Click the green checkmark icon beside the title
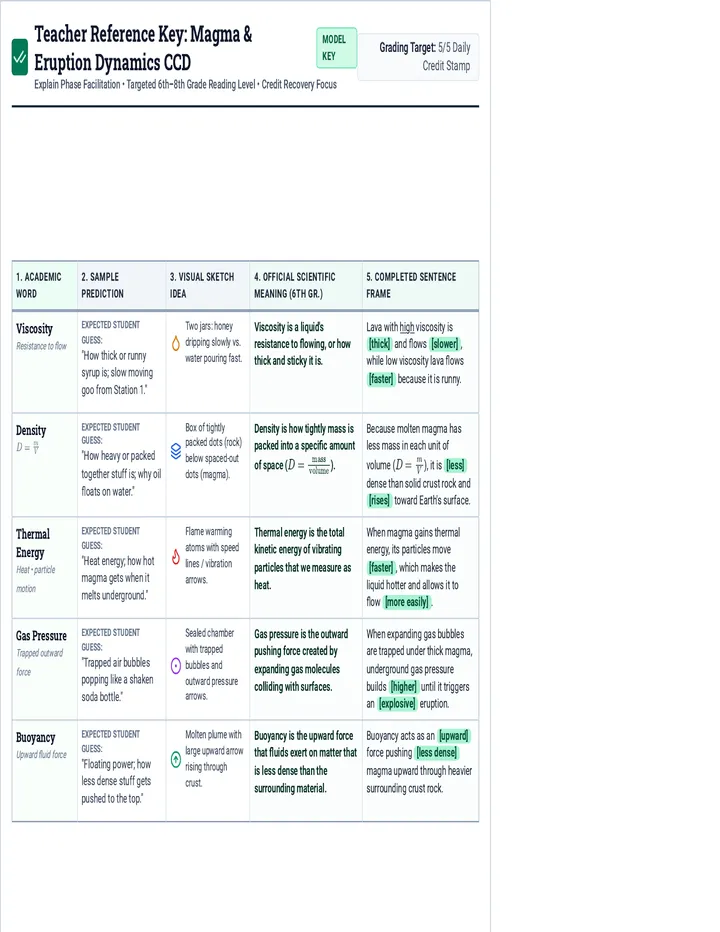 tap(20, 57)
